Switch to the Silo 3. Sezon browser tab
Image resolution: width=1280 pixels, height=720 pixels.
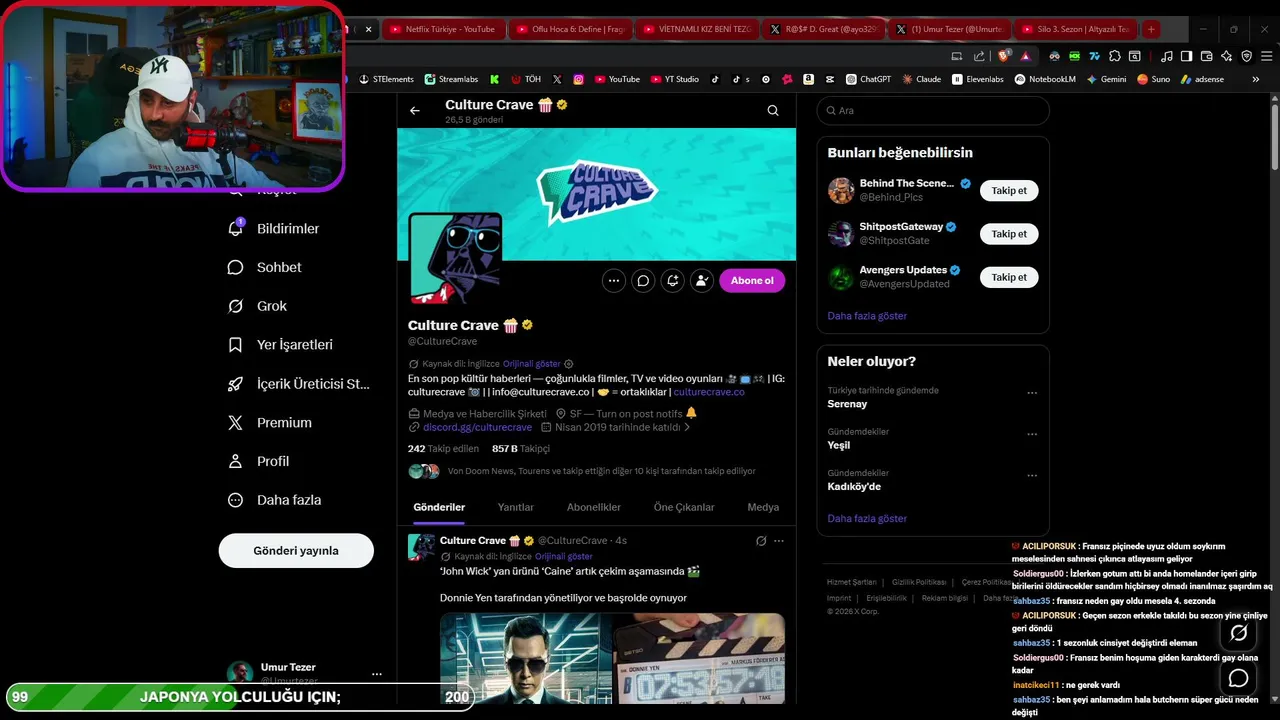click(1077, 29)
